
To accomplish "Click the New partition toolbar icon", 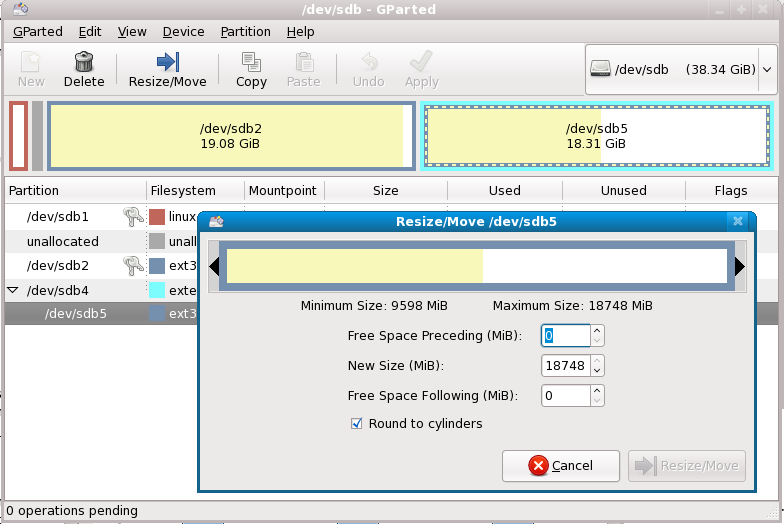I will click(x=30, y=62).
